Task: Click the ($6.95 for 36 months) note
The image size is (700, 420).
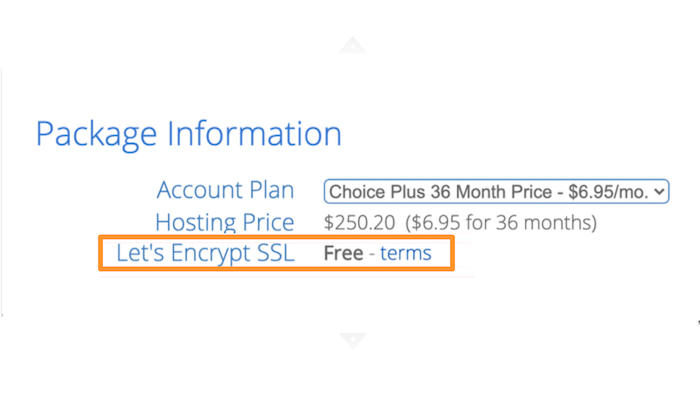Action: click(x=501, y=222)
